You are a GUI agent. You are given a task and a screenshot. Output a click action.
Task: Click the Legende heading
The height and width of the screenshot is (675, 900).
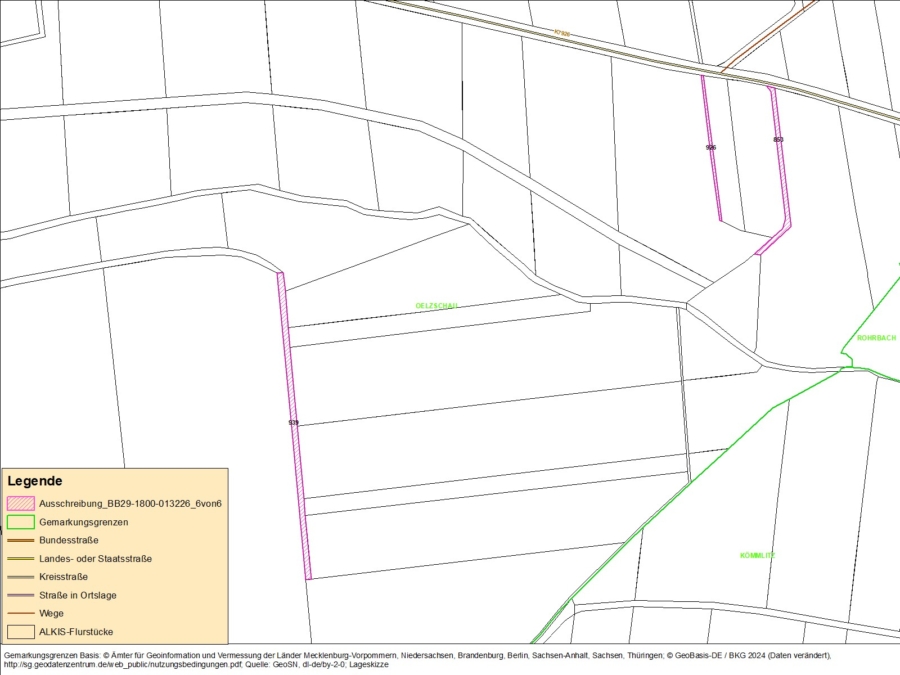tap(35, 481)
